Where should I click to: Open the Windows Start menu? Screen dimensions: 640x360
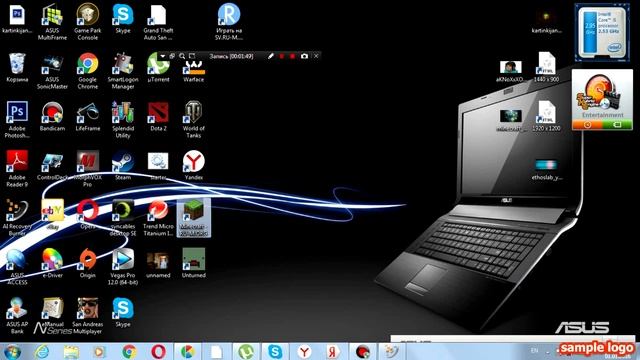coord(12,351)
